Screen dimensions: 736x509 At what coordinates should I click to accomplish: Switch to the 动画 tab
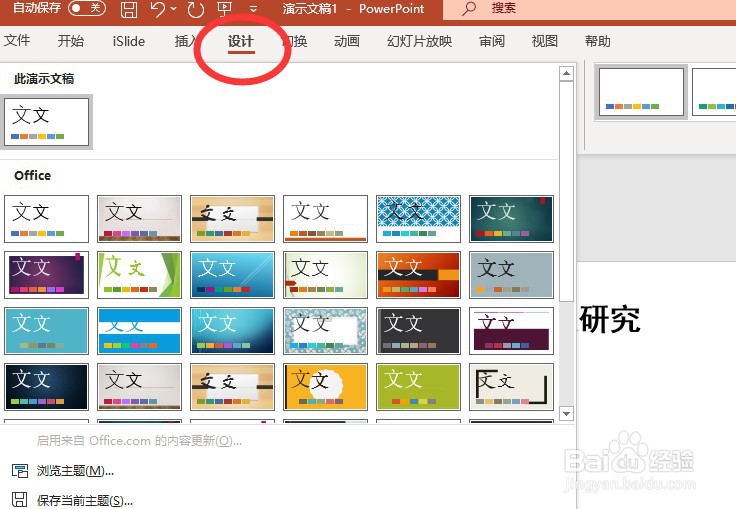347,41
